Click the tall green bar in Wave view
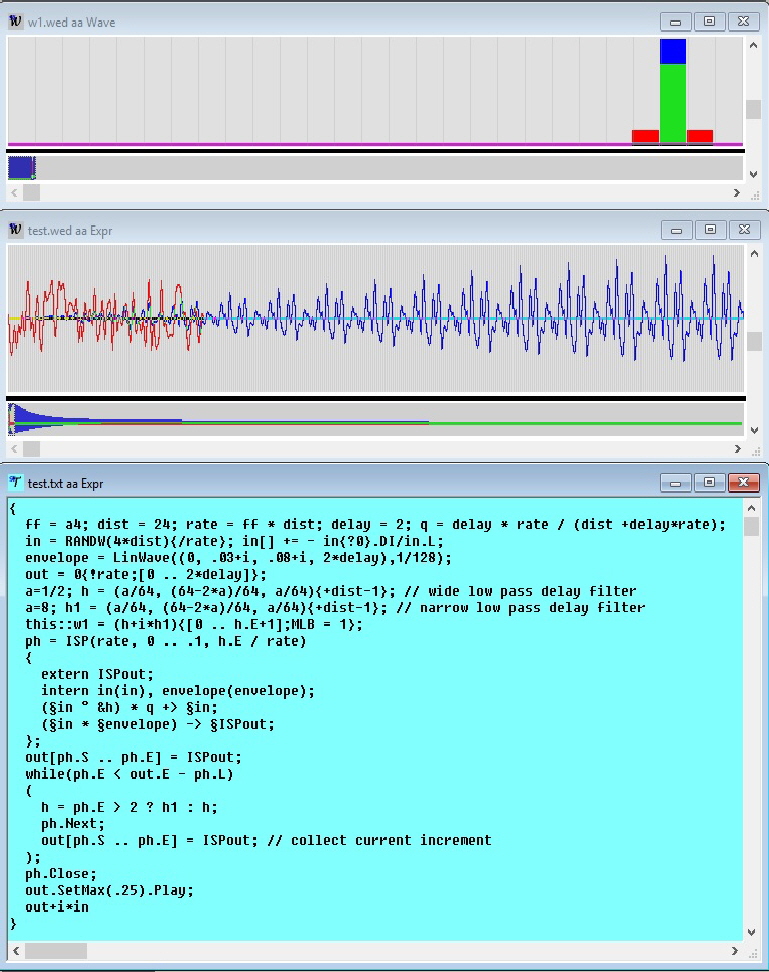Screen dimensions: 769x972 pyautogui.click(x=673, y=102)
